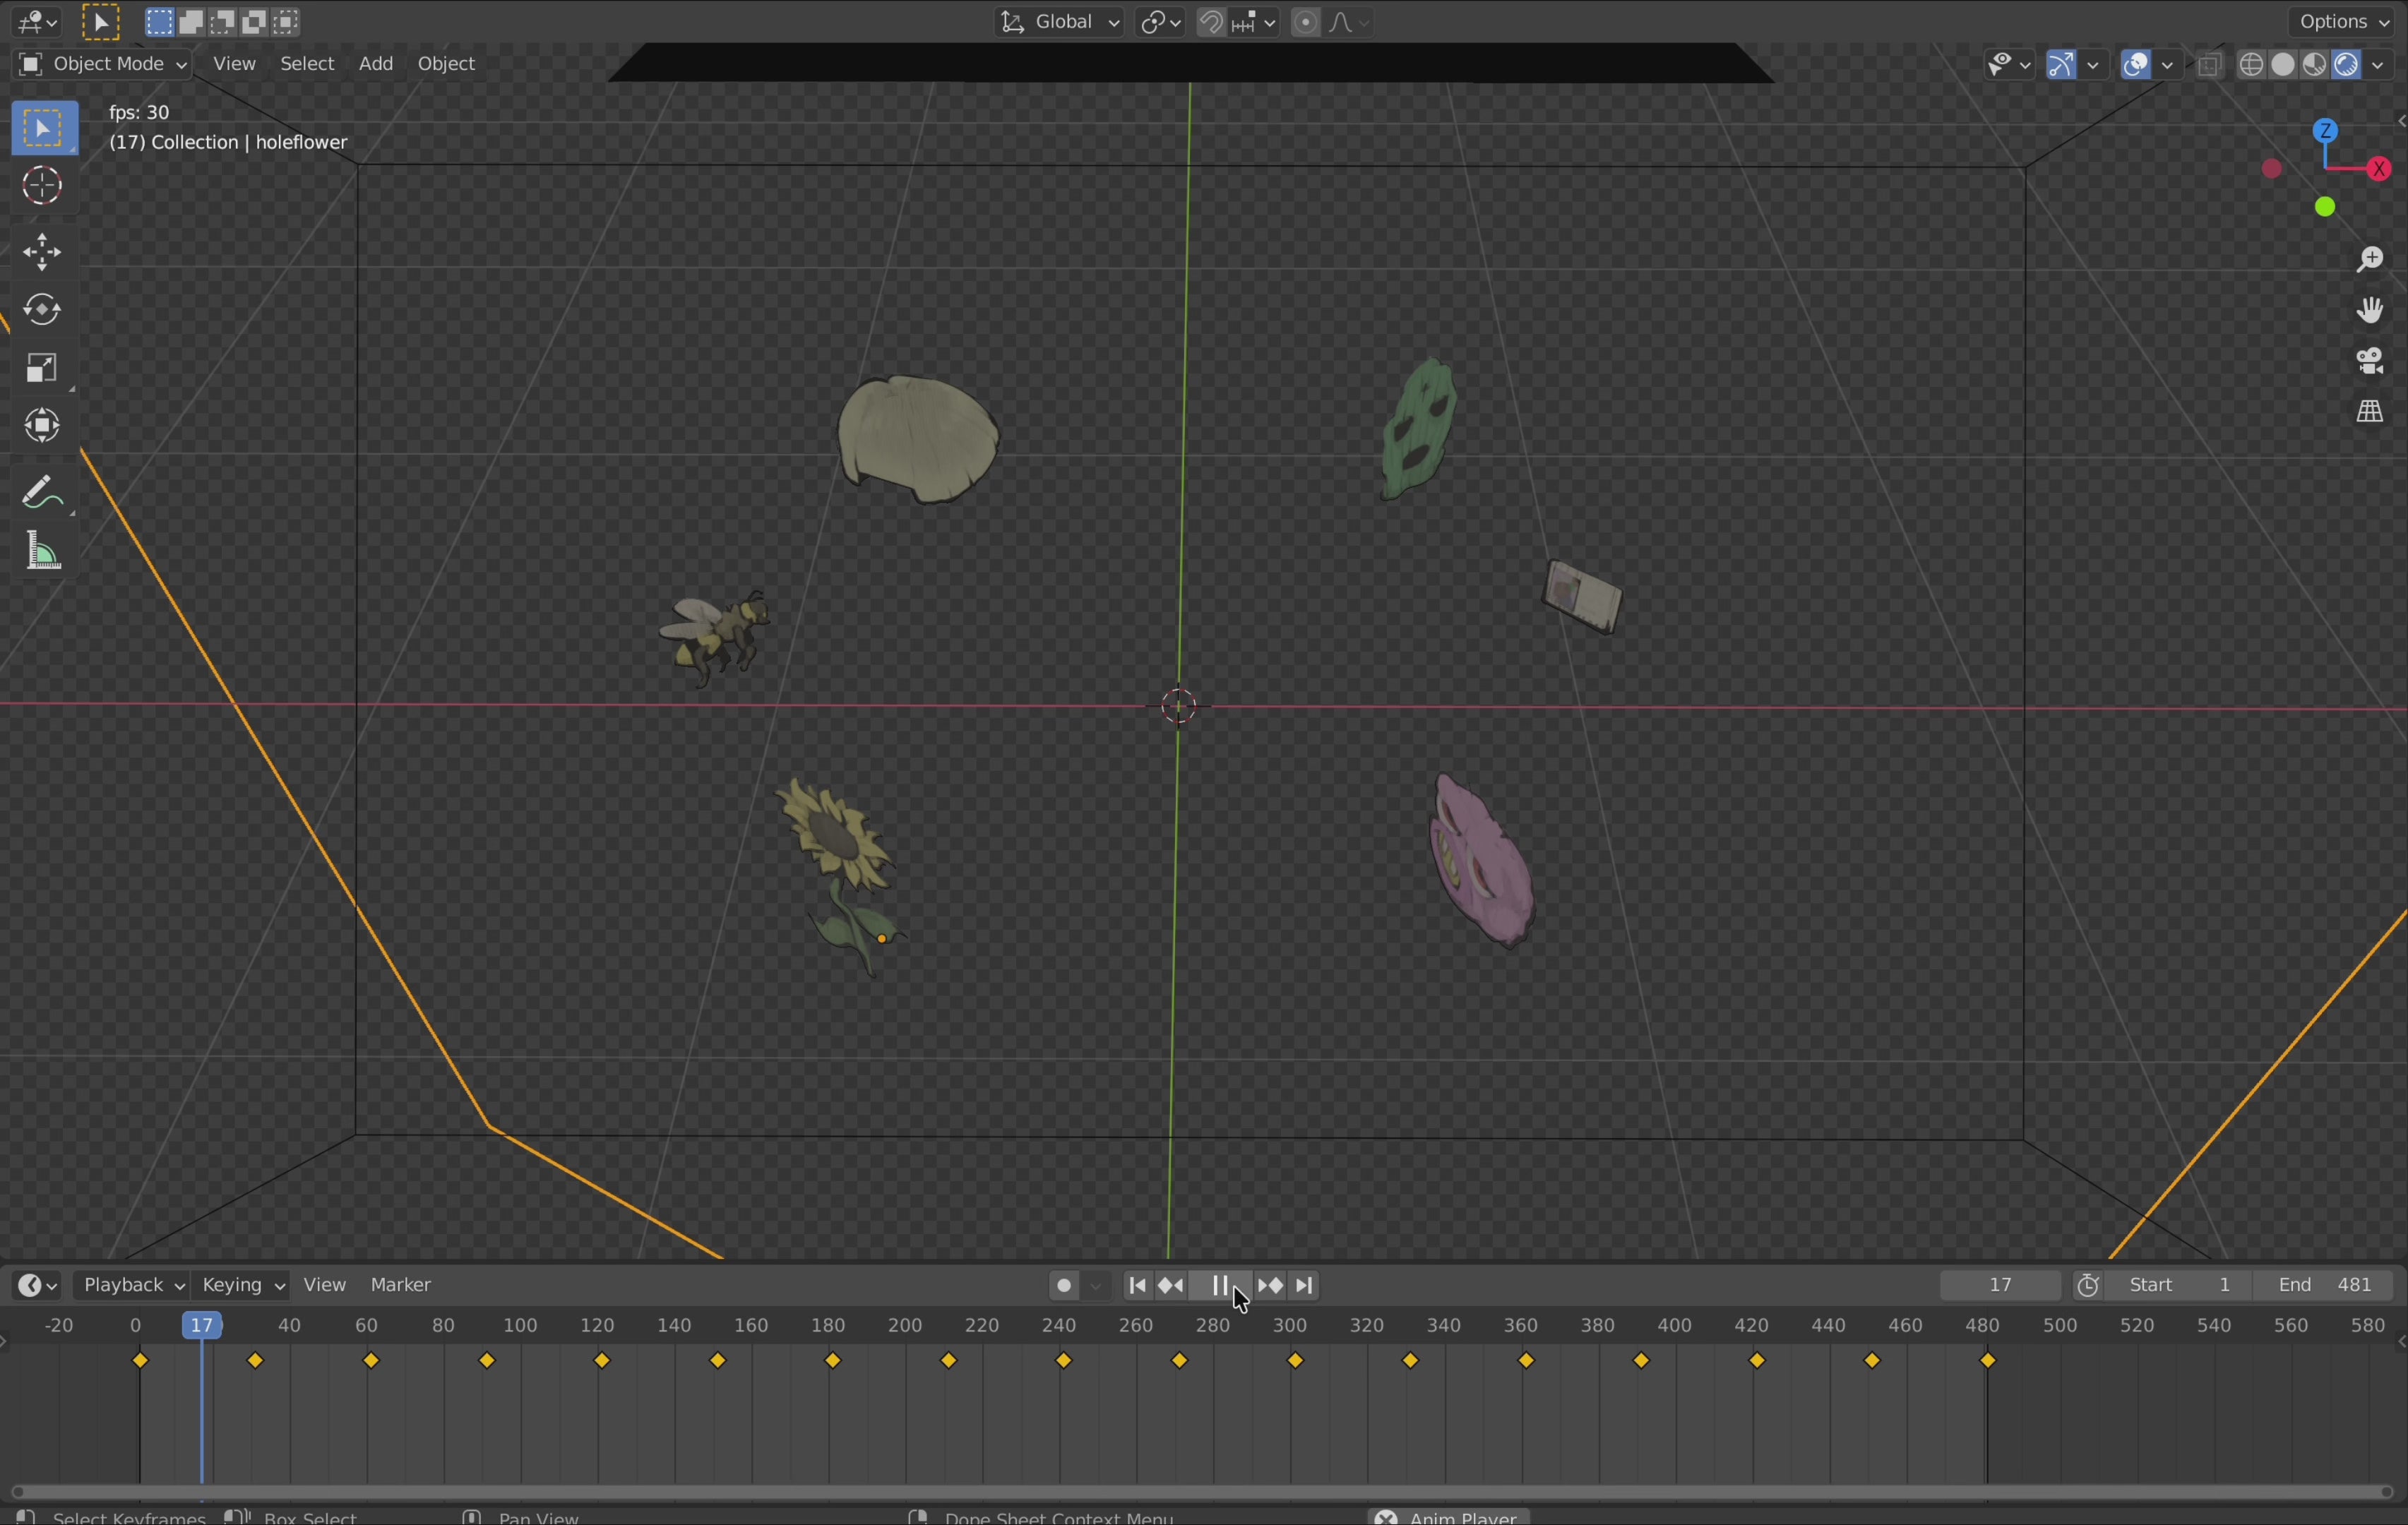Activate the Move tool
This screenshot has width=2408, height=1525.
click(42, 252)
